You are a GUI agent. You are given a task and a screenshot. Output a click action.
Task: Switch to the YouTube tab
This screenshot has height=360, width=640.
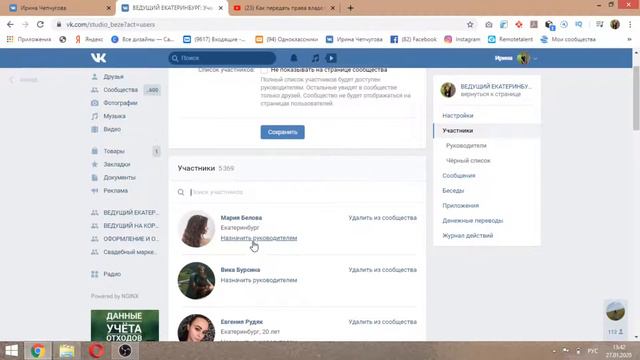[284, 8]
